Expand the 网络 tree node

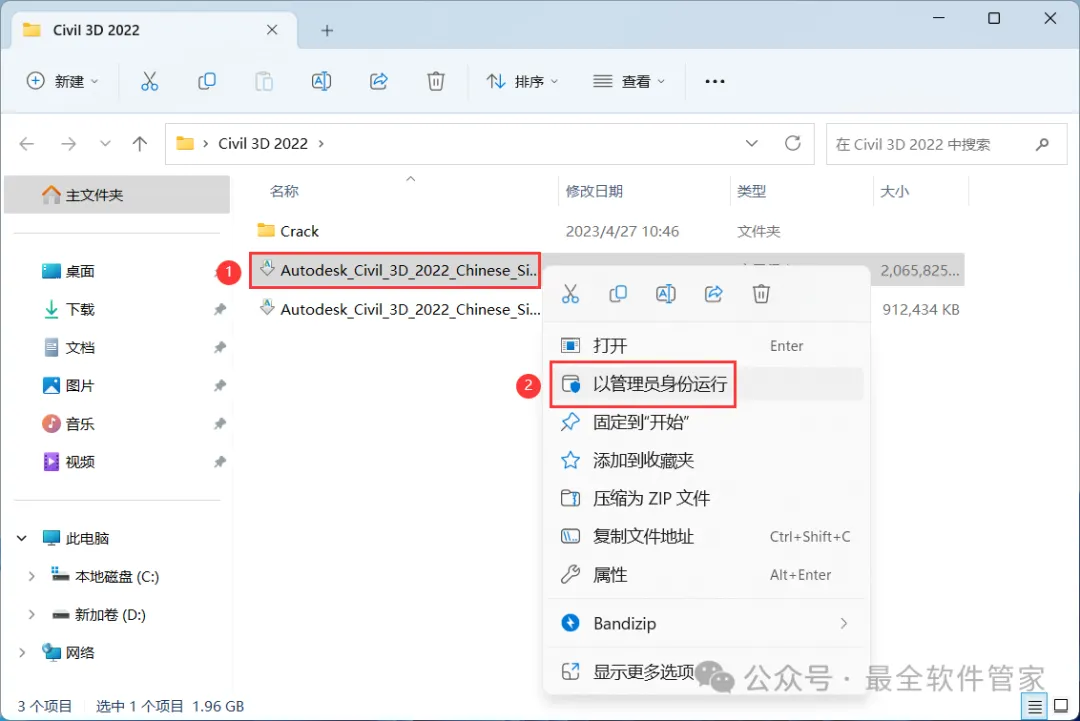[22, 652]
